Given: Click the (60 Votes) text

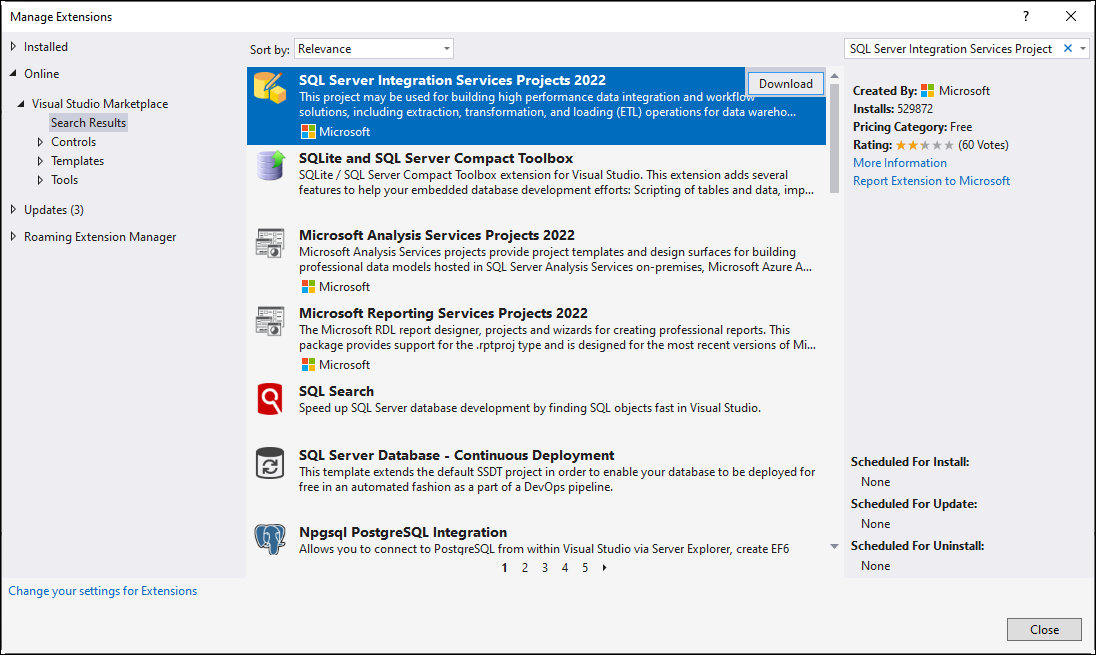Looking at the screenshot, I should [983, 145].
